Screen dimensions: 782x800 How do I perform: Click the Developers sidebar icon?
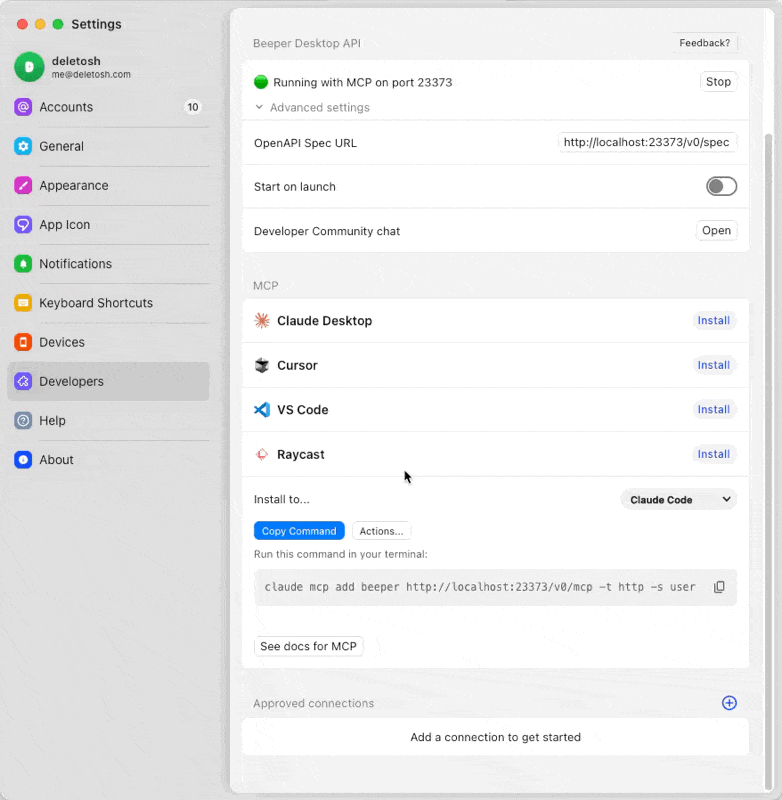tap(23, 381)
